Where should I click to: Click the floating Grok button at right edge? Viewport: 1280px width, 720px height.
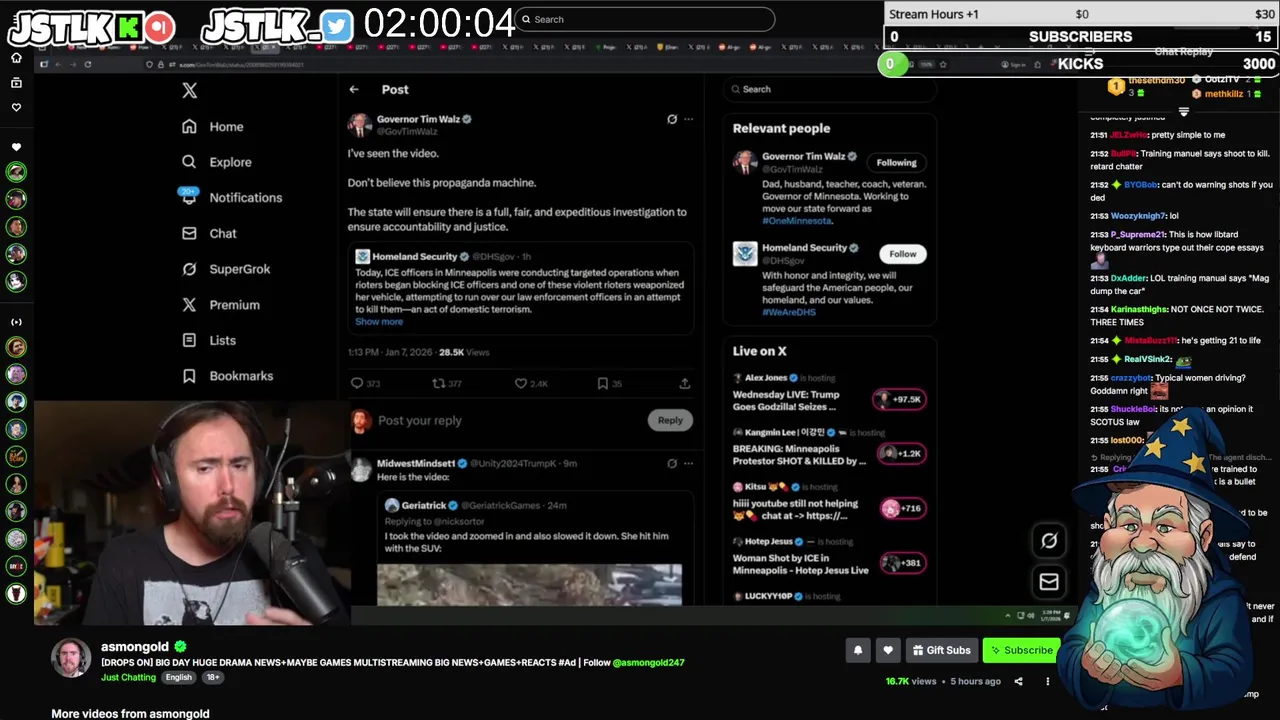pos(1049,541)
